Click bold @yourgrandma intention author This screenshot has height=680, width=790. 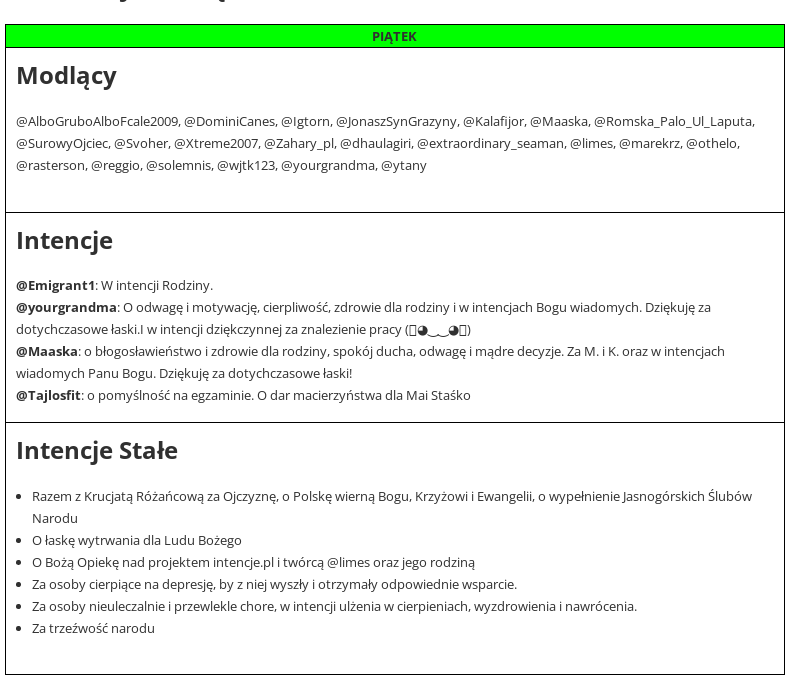point(66,308)
